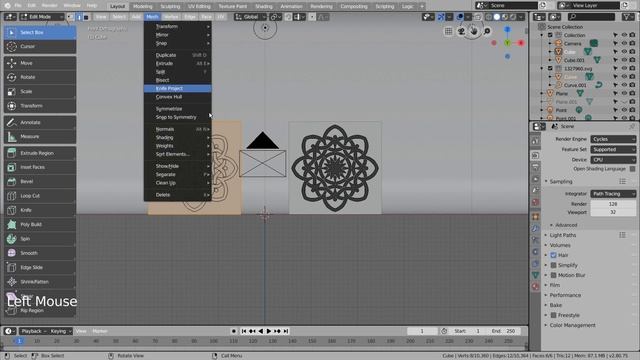Image resolution: width=640 pixels, height=360 pixels.
Task: Open the Keying menu in timeline
Action: pos(60,331)
